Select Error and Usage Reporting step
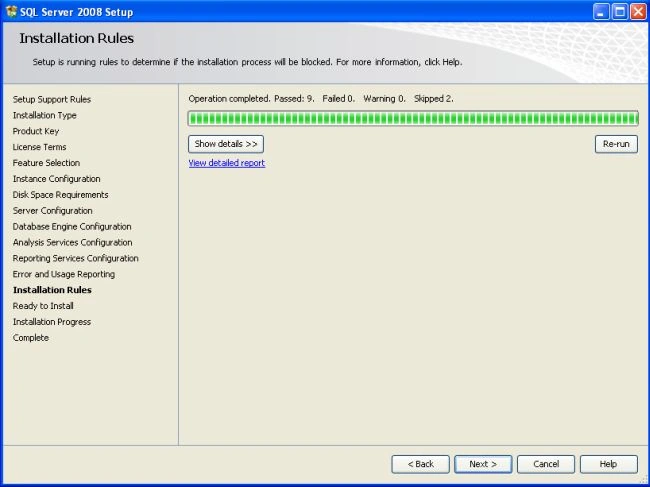 pyautogui.click(x=64, y=274)
